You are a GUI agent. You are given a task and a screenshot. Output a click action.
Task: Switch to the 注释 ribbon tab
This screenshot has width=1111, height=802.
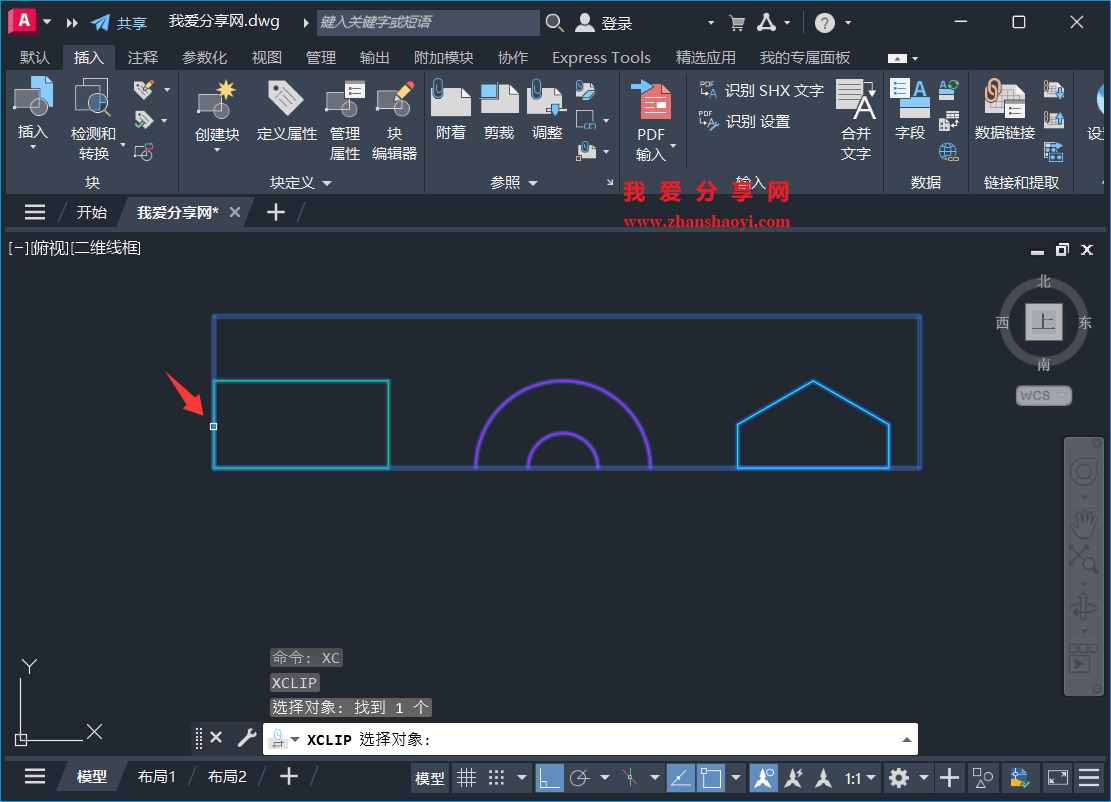142,57
